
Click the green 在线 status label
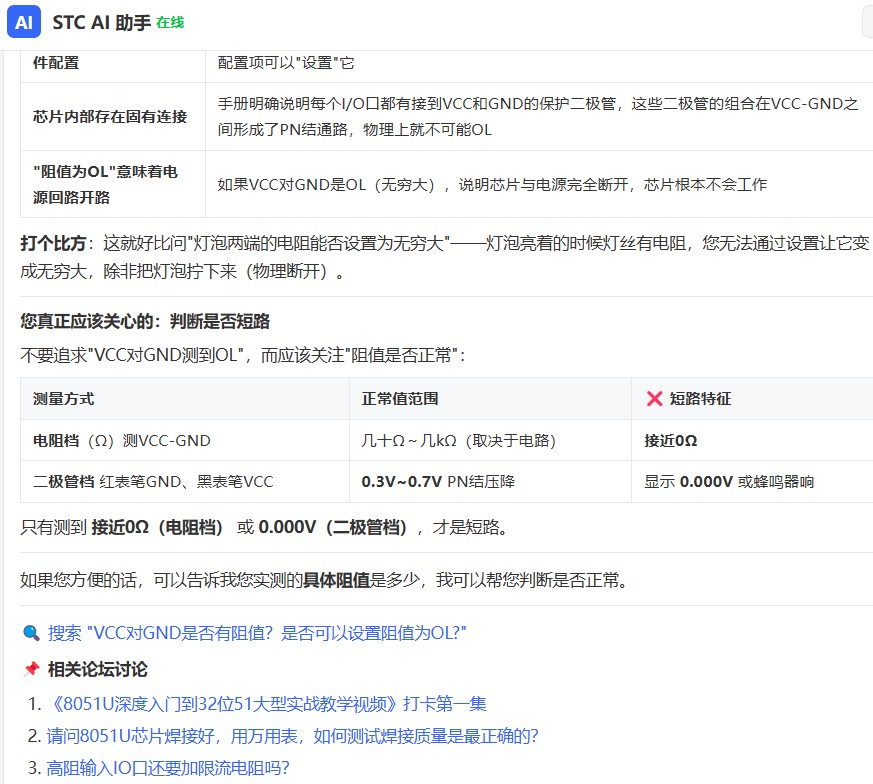coord(170,22)
